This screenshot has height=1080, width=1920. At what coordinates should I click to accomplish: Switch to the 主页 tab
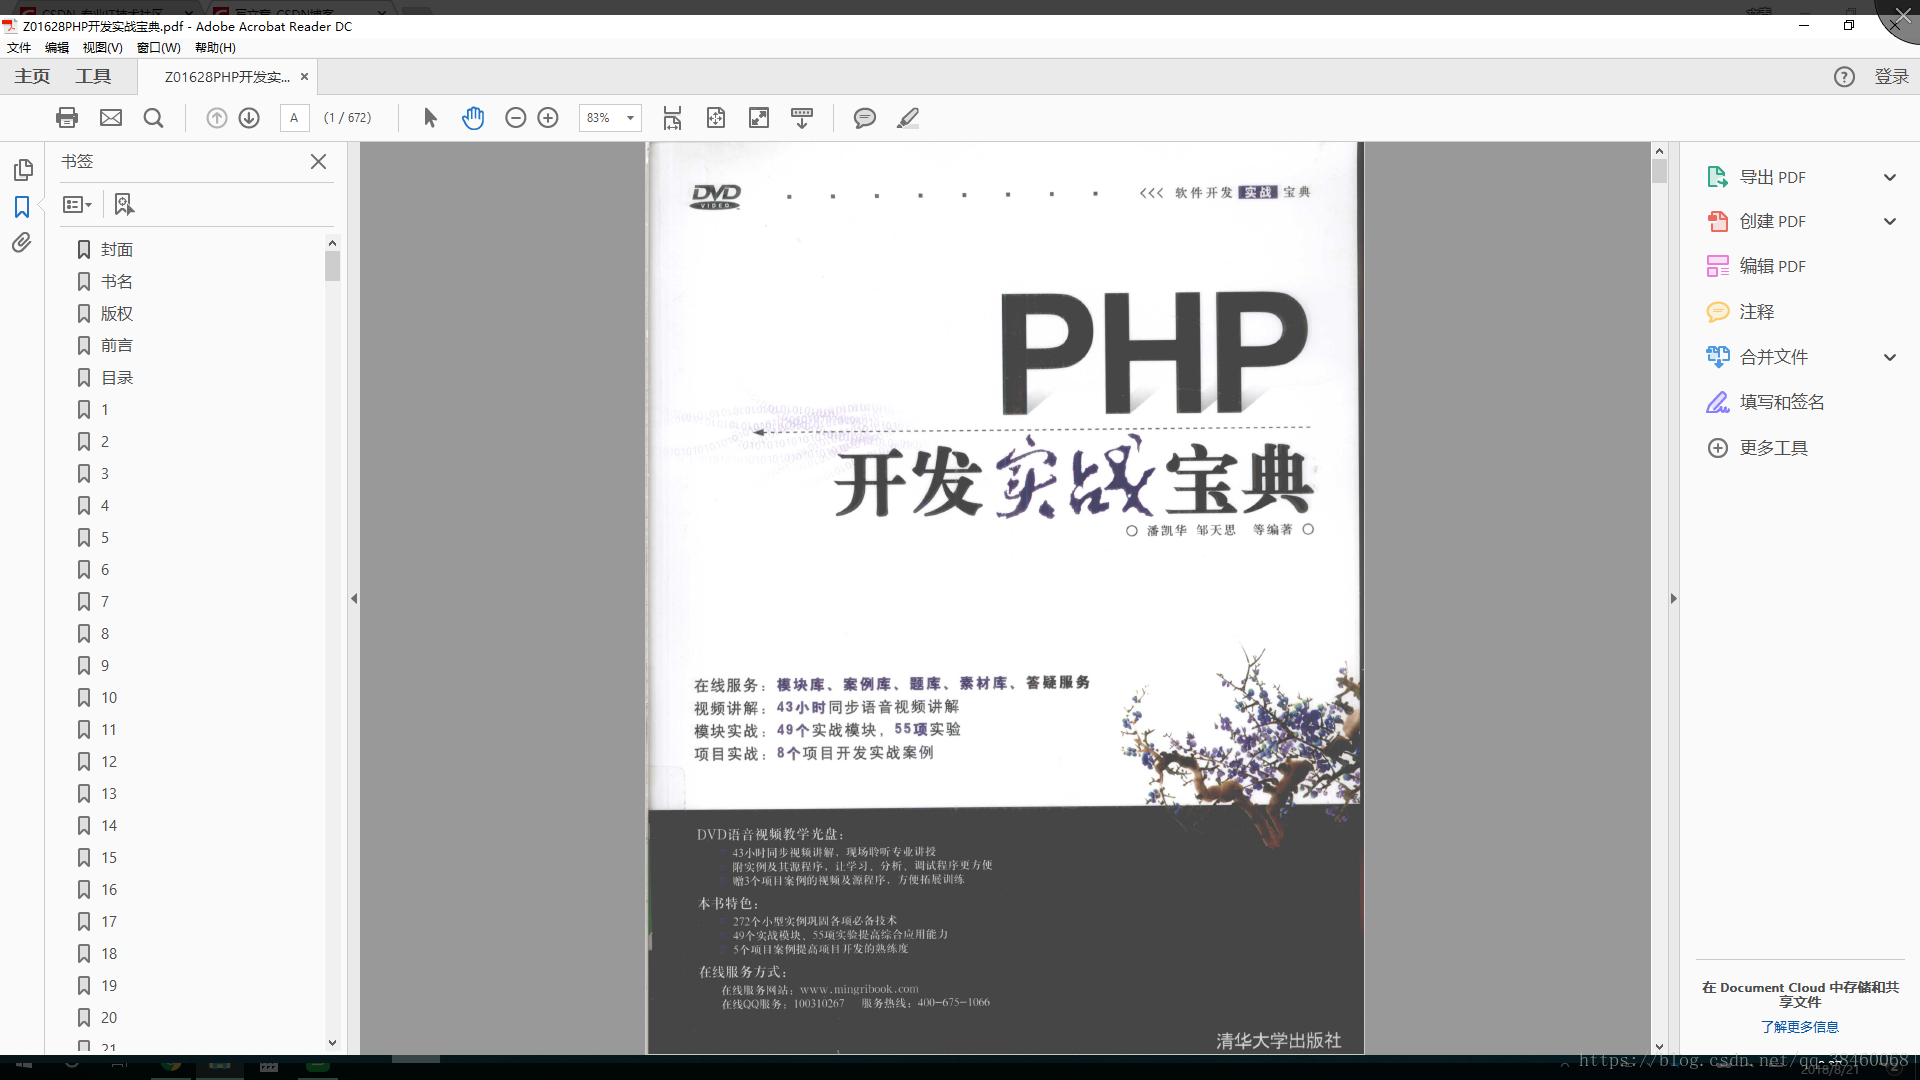(x=32, y=77)
